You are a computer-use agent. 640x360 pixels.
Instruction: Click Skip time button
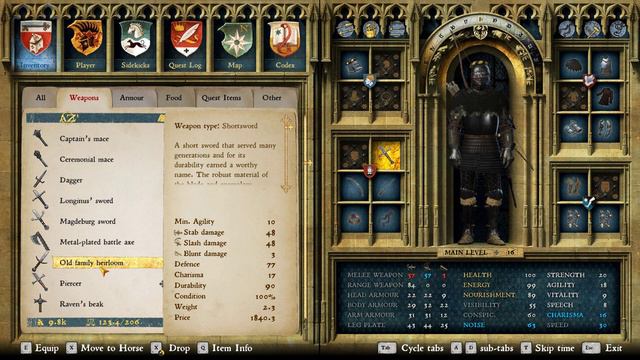548,348
